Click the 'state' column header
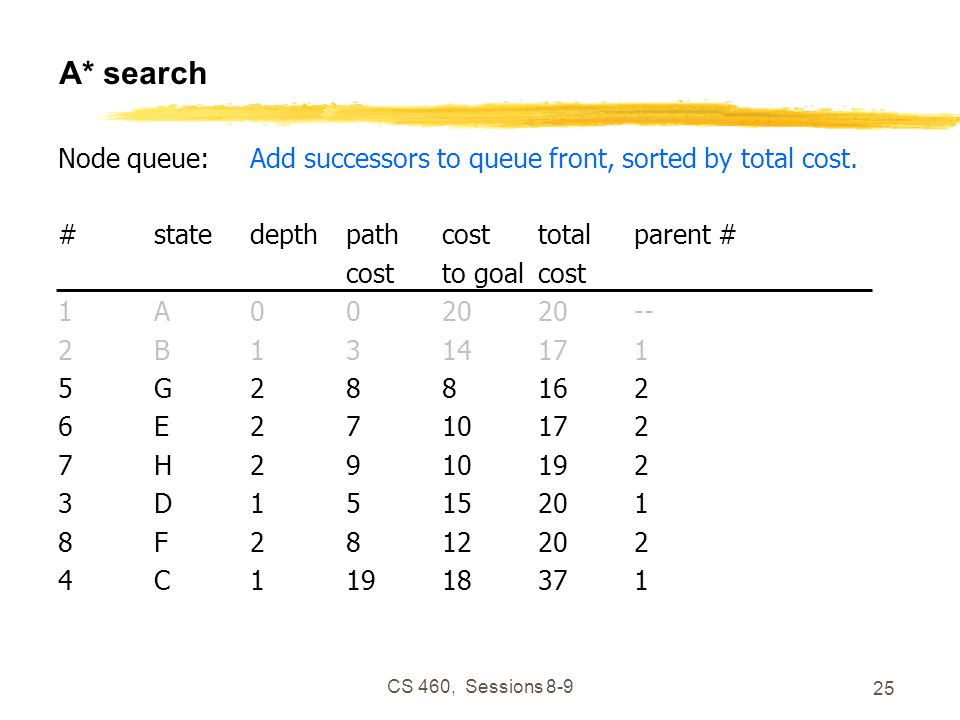 click(x=182, y=235)
